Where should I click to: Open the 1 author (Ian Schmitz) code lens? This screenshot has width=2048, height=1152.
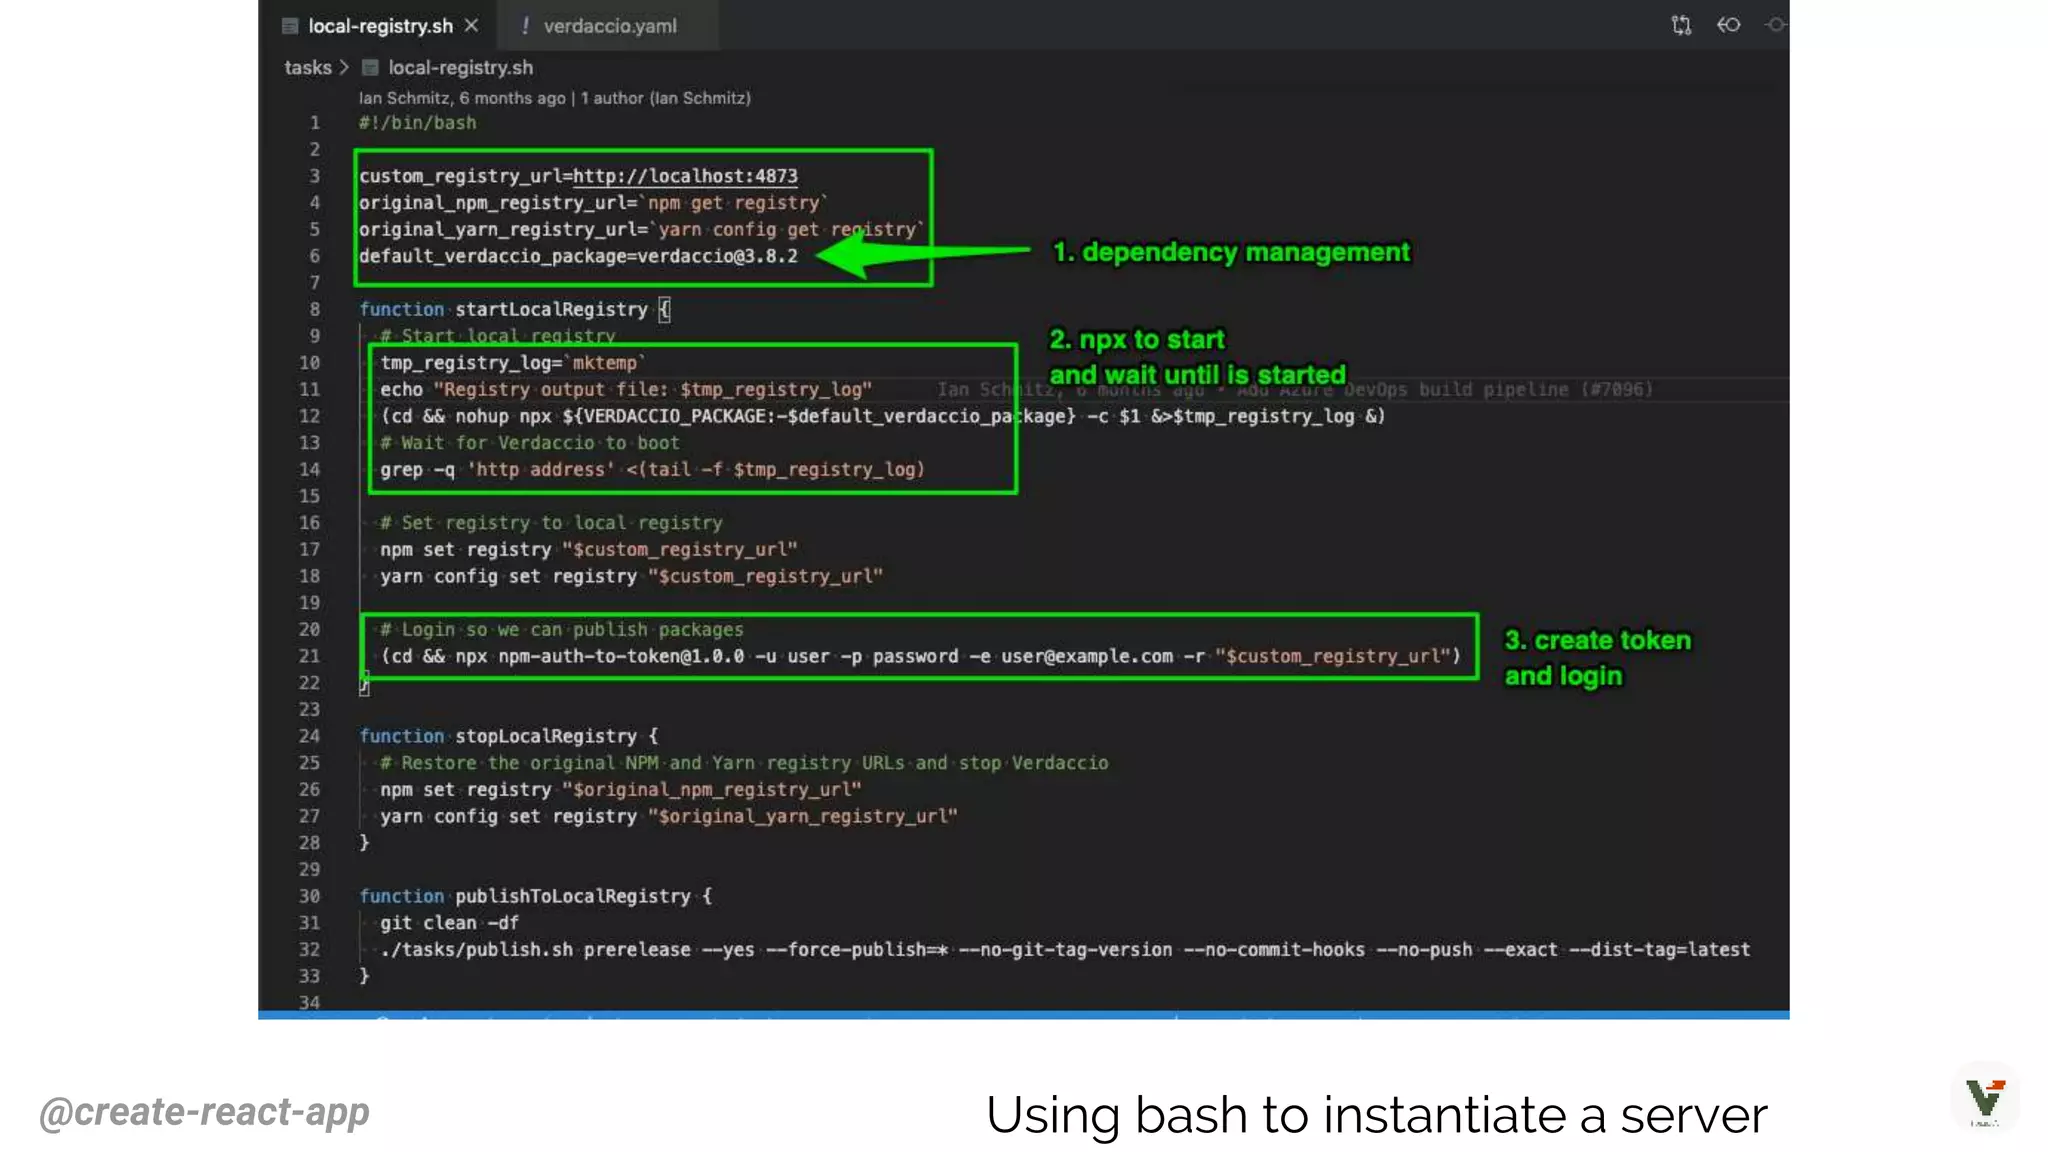[x=666, y=98]
